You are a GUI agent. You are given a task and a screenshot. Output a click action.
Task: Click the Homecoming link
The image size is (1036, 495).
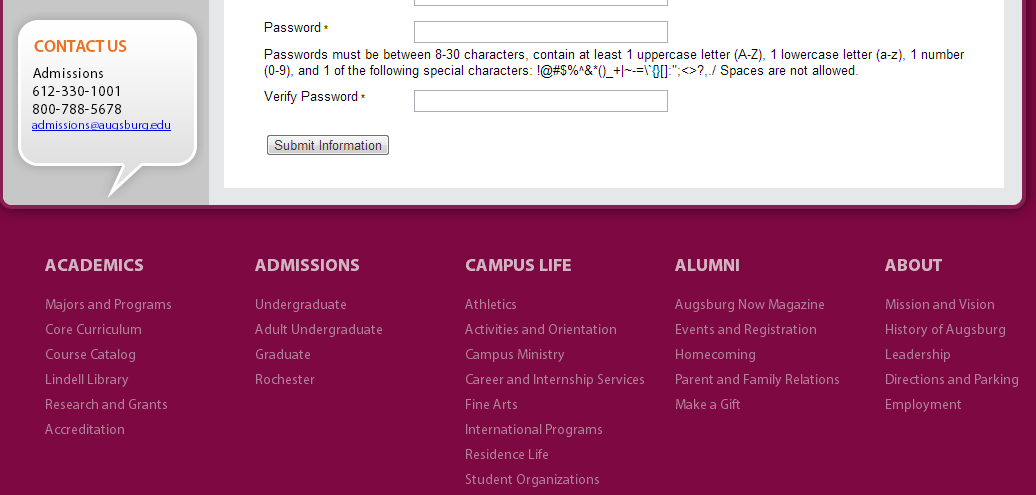[x=715, y=354]
